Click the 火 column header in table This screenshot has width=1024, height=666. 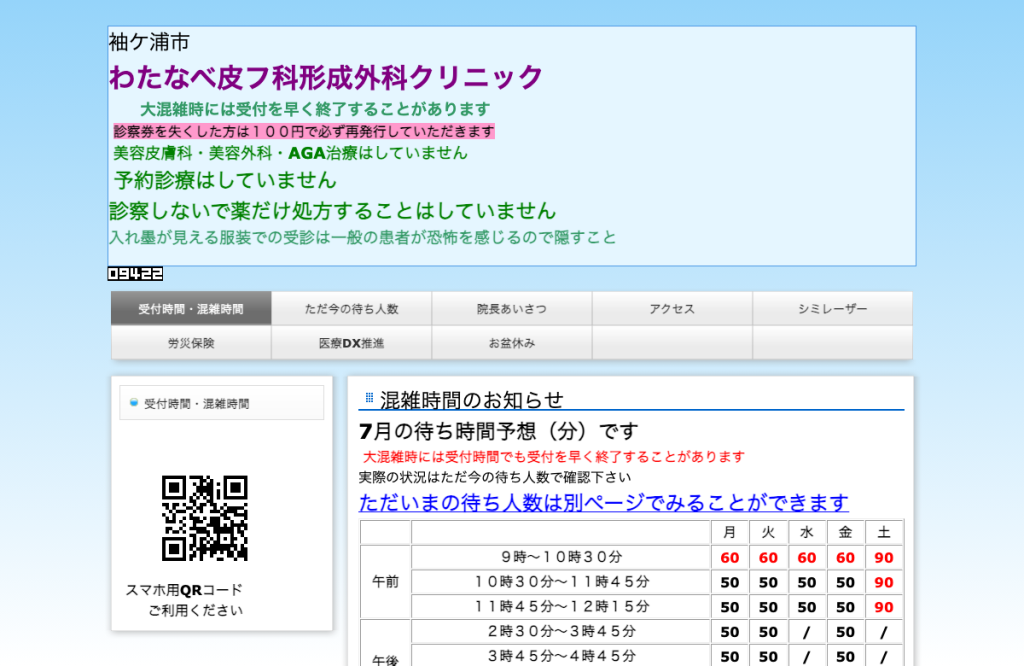(x=768, y=532)
